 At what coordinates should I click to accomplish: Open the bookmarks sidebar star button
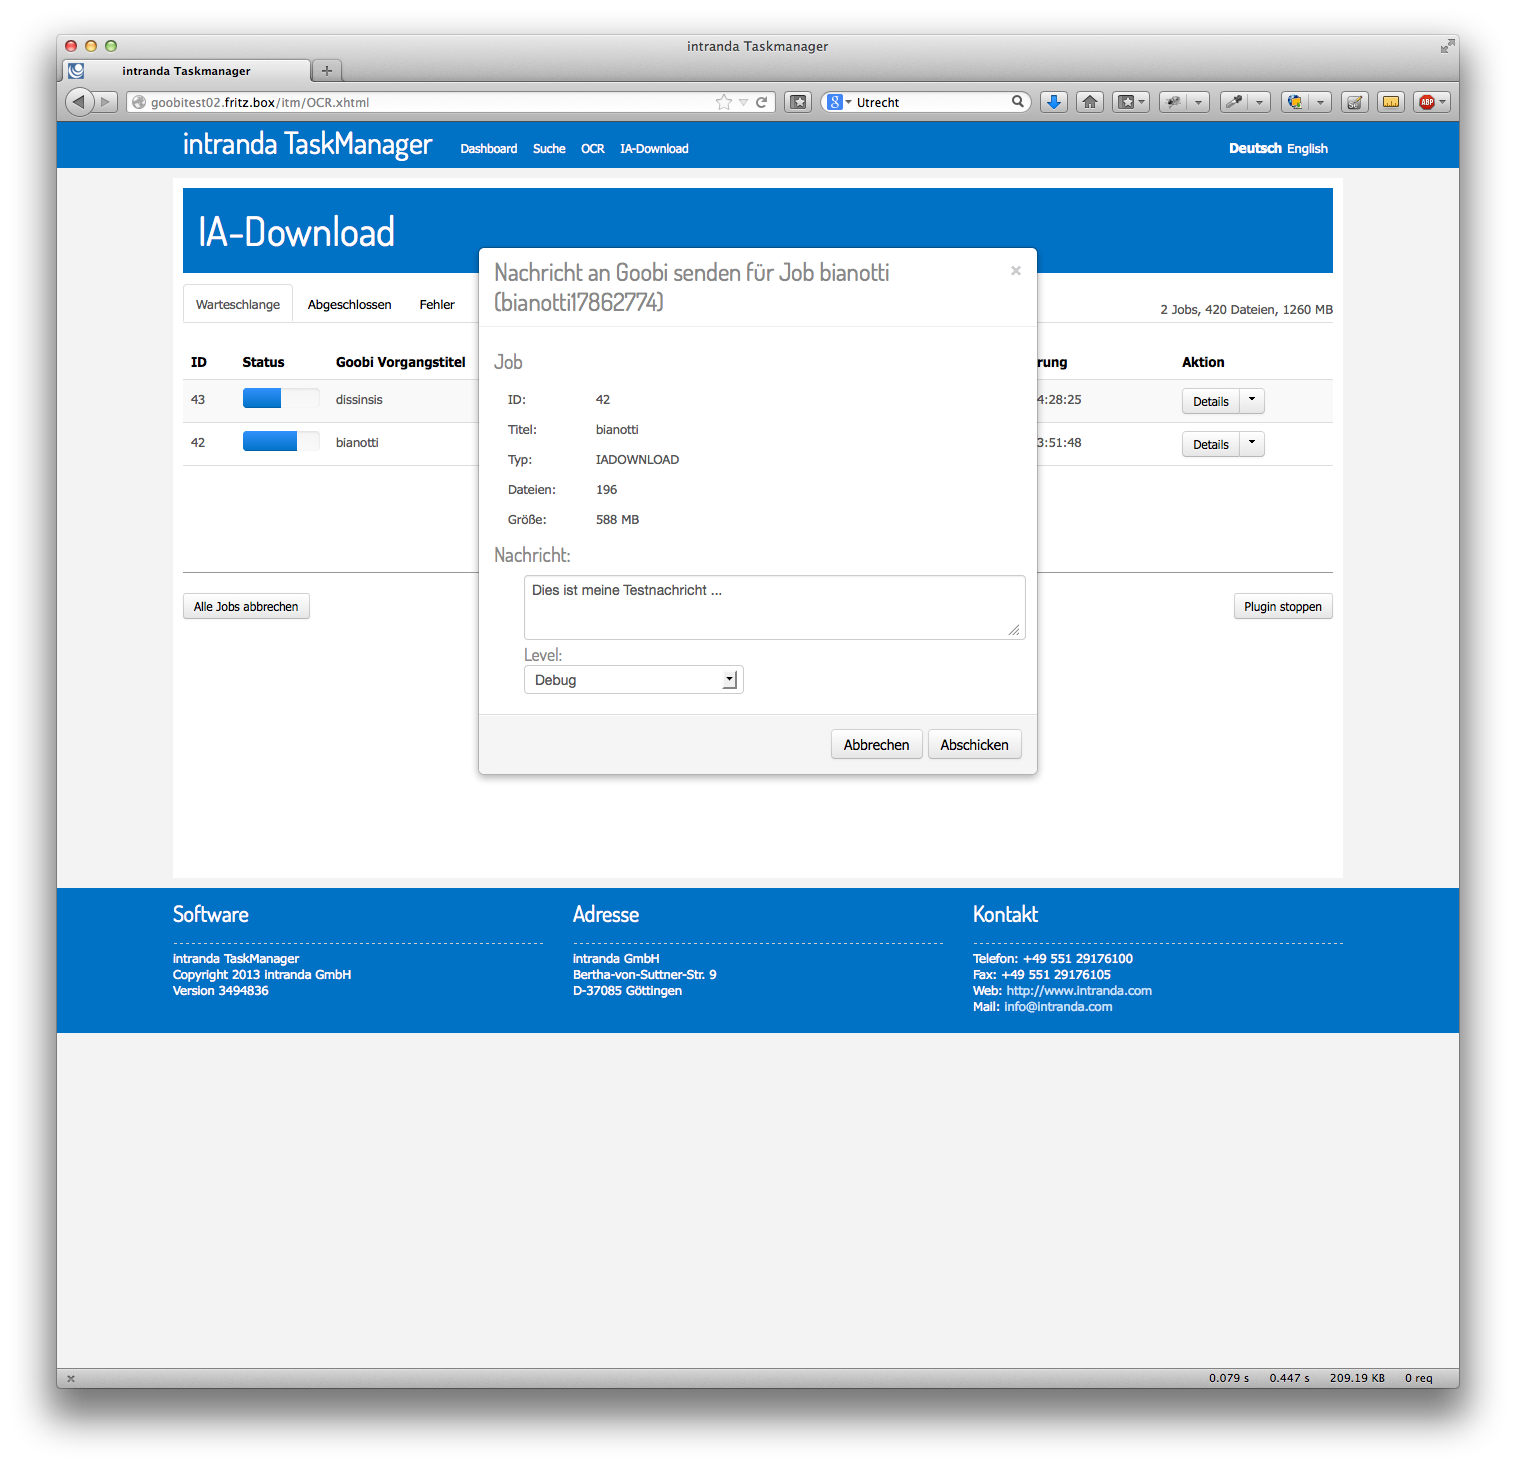798,102
